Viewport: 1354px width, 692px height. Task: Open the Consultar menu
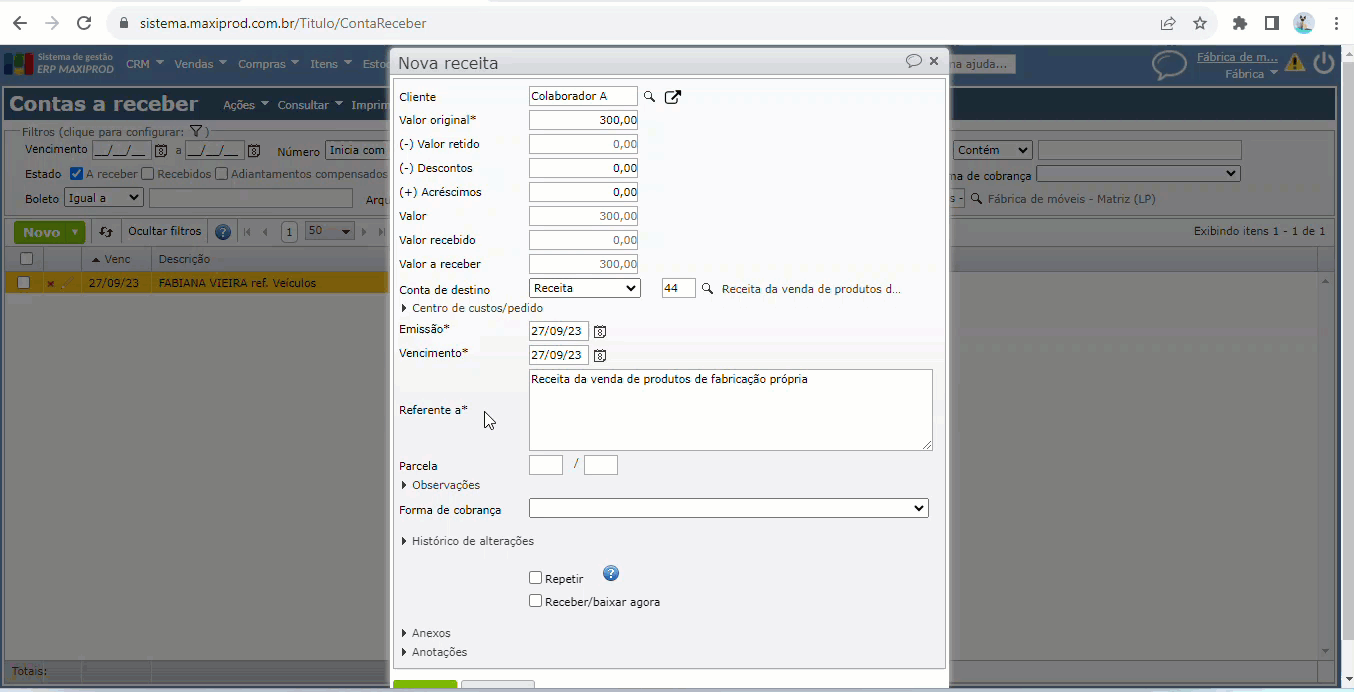pyautogui.click(x=310, y=105)
